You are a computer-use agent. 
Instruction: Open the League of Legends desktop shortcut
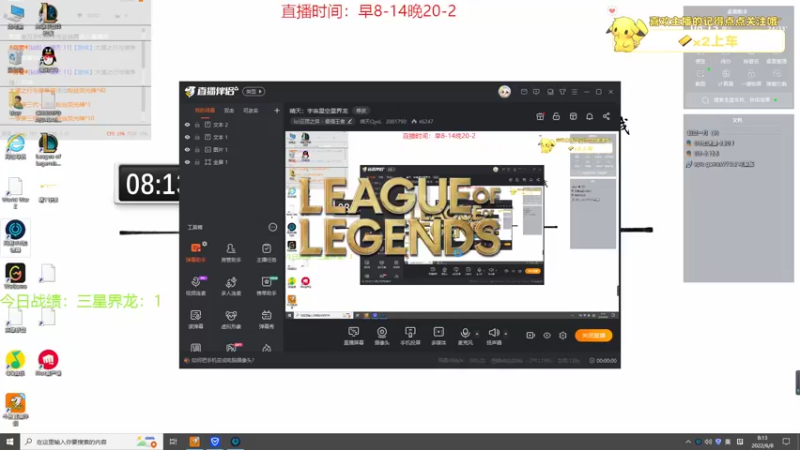(x=48, y=149)
